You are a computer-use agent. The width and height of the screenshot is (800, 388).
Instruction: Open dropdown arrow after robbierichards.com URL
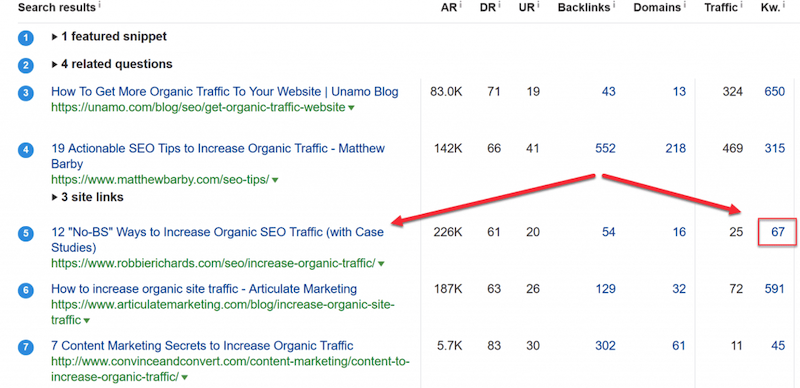(x=381, y=264)
